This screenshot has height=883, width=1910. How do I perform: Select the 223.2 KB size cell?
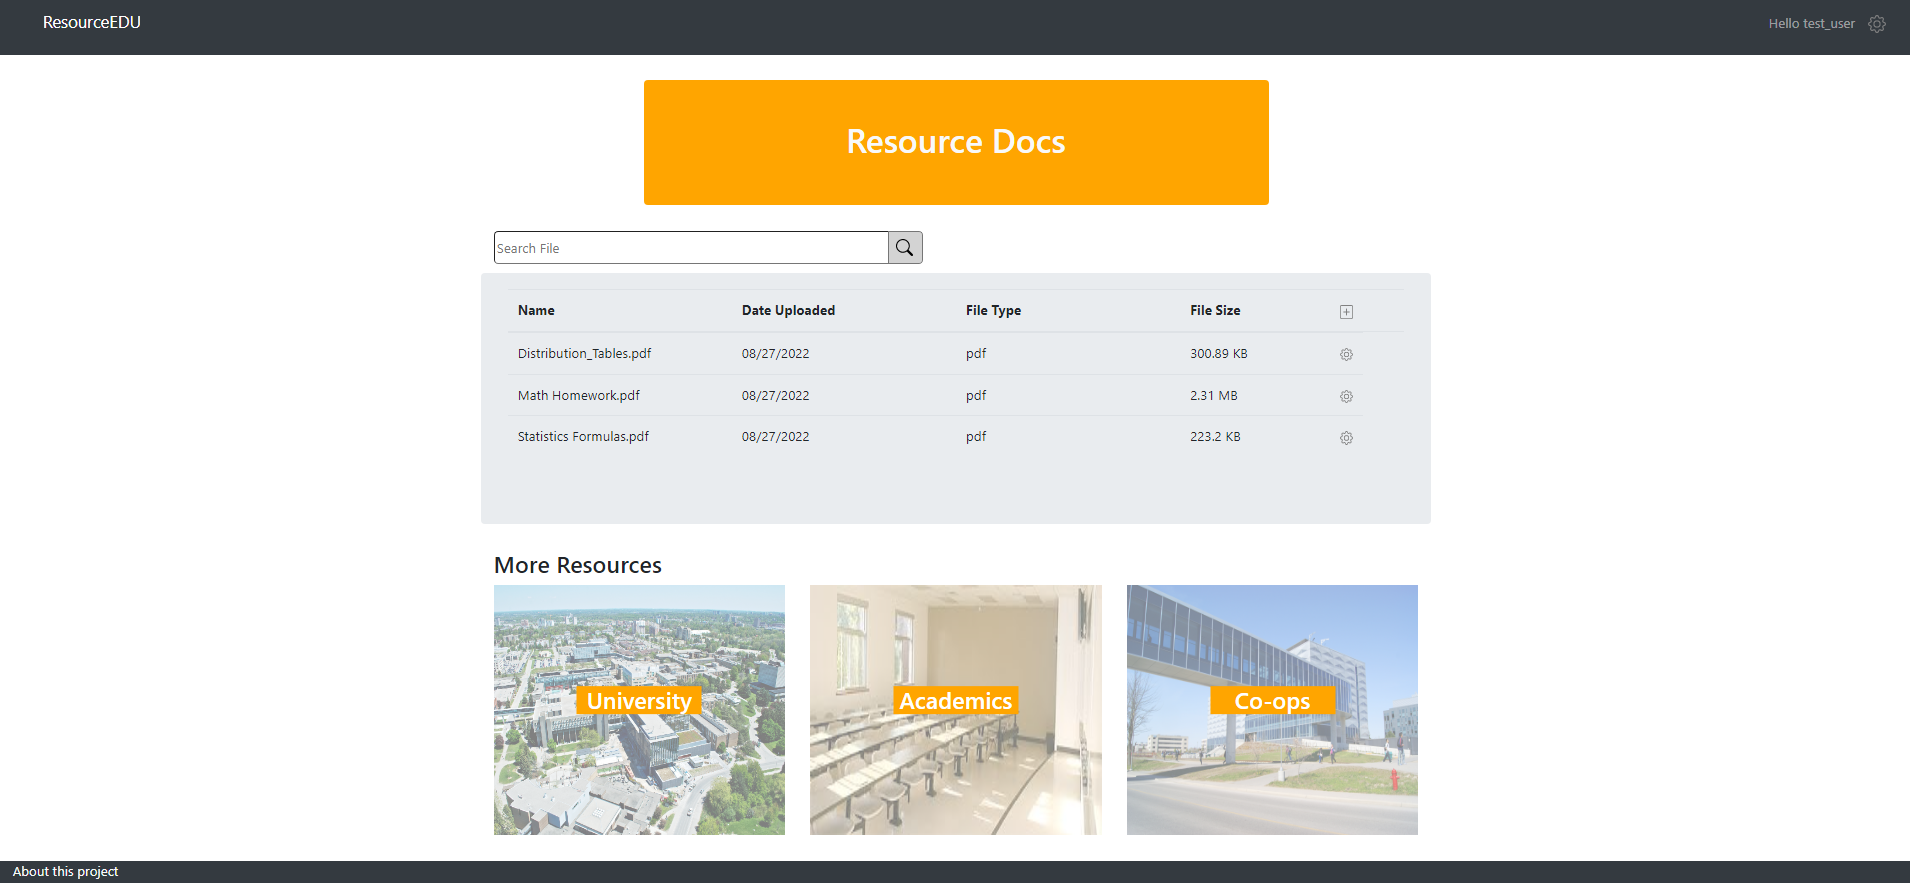pos(1215,437)
